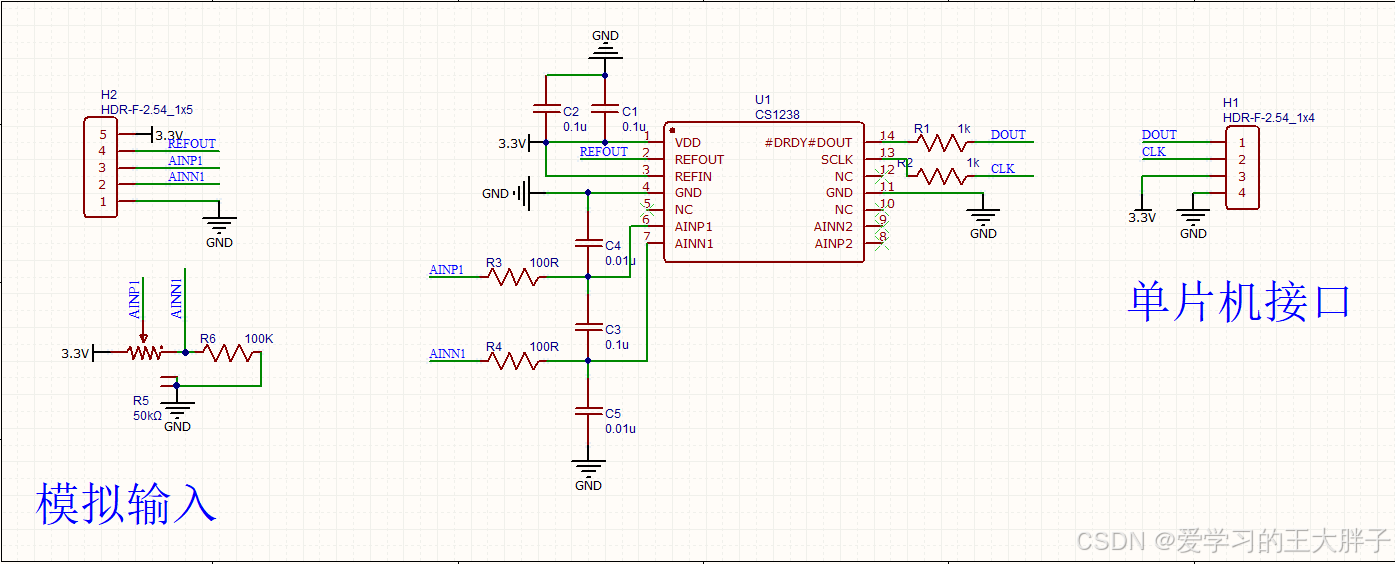Select capacitor C3 symbol
This screenshot has height=564, width=1395.
point(587,327)
